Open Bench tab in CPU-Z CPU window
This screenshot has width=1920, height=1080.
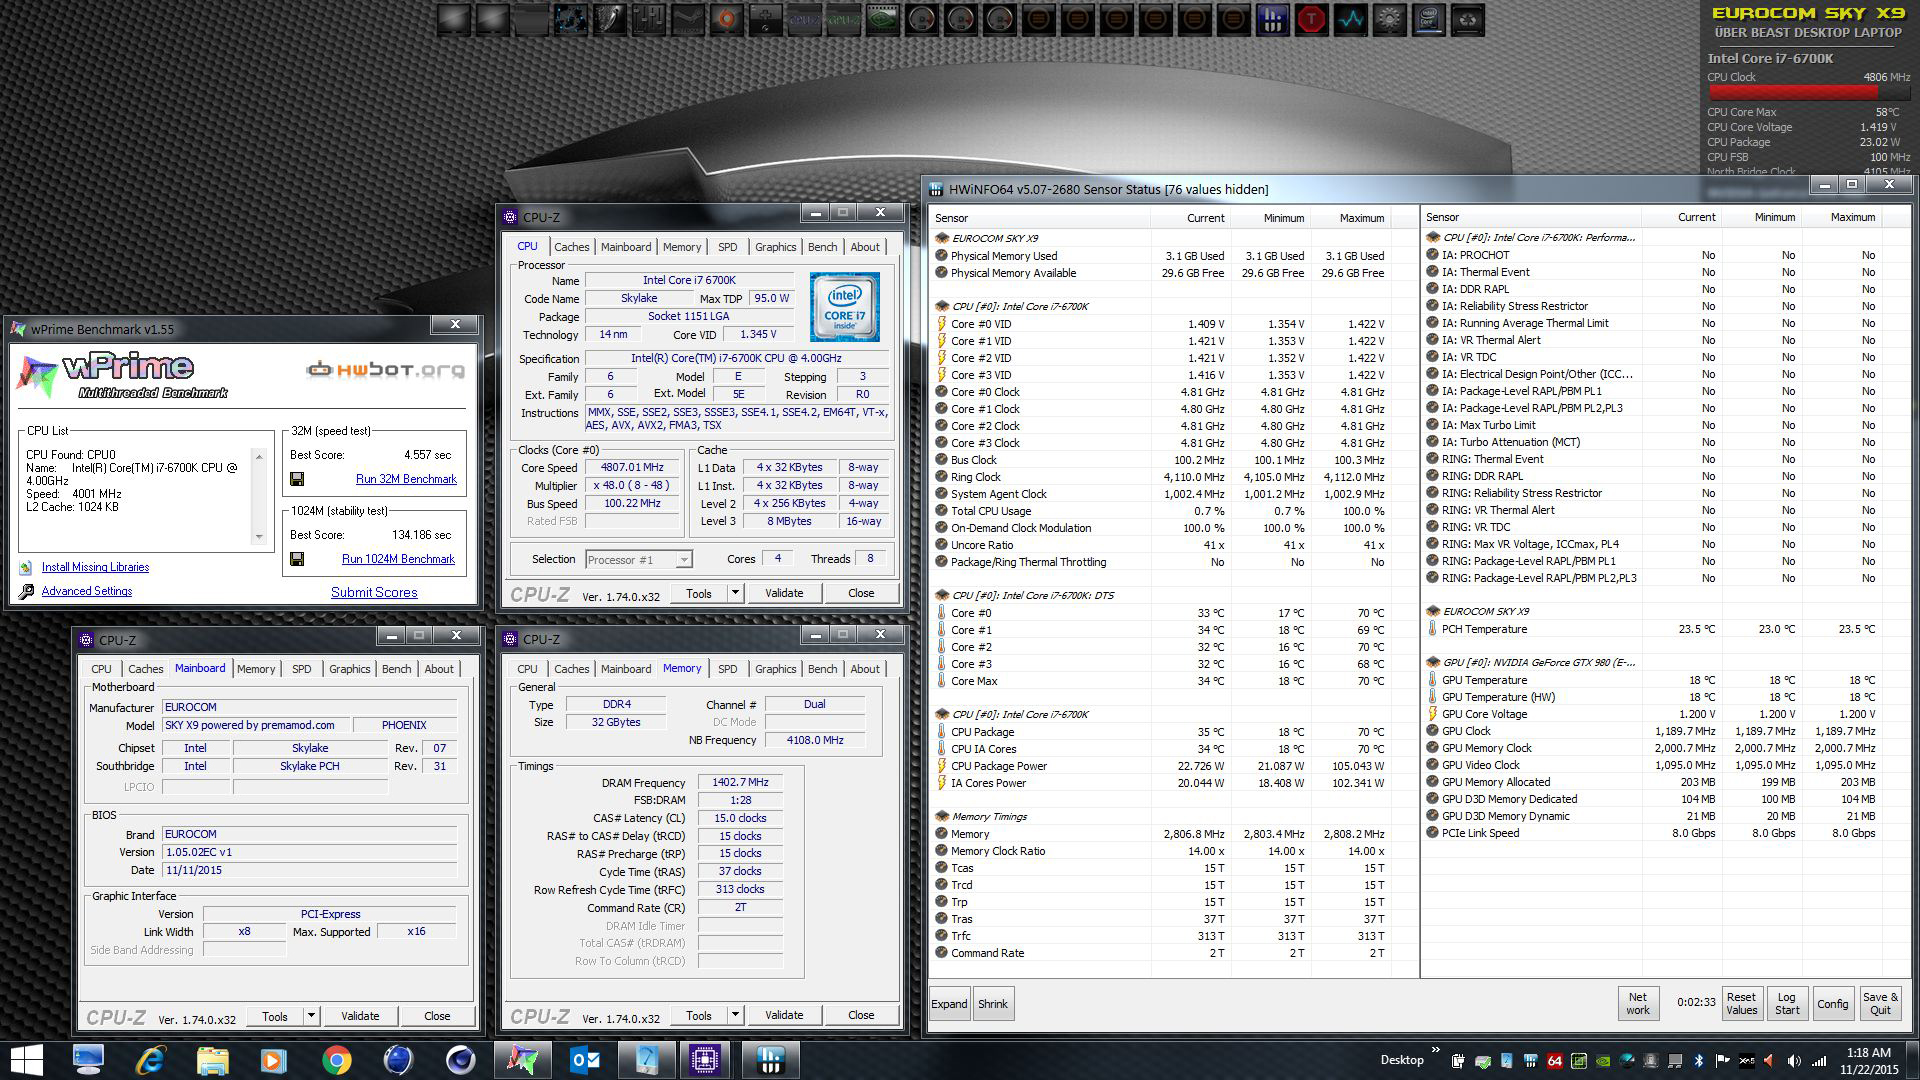coord(823,247)
